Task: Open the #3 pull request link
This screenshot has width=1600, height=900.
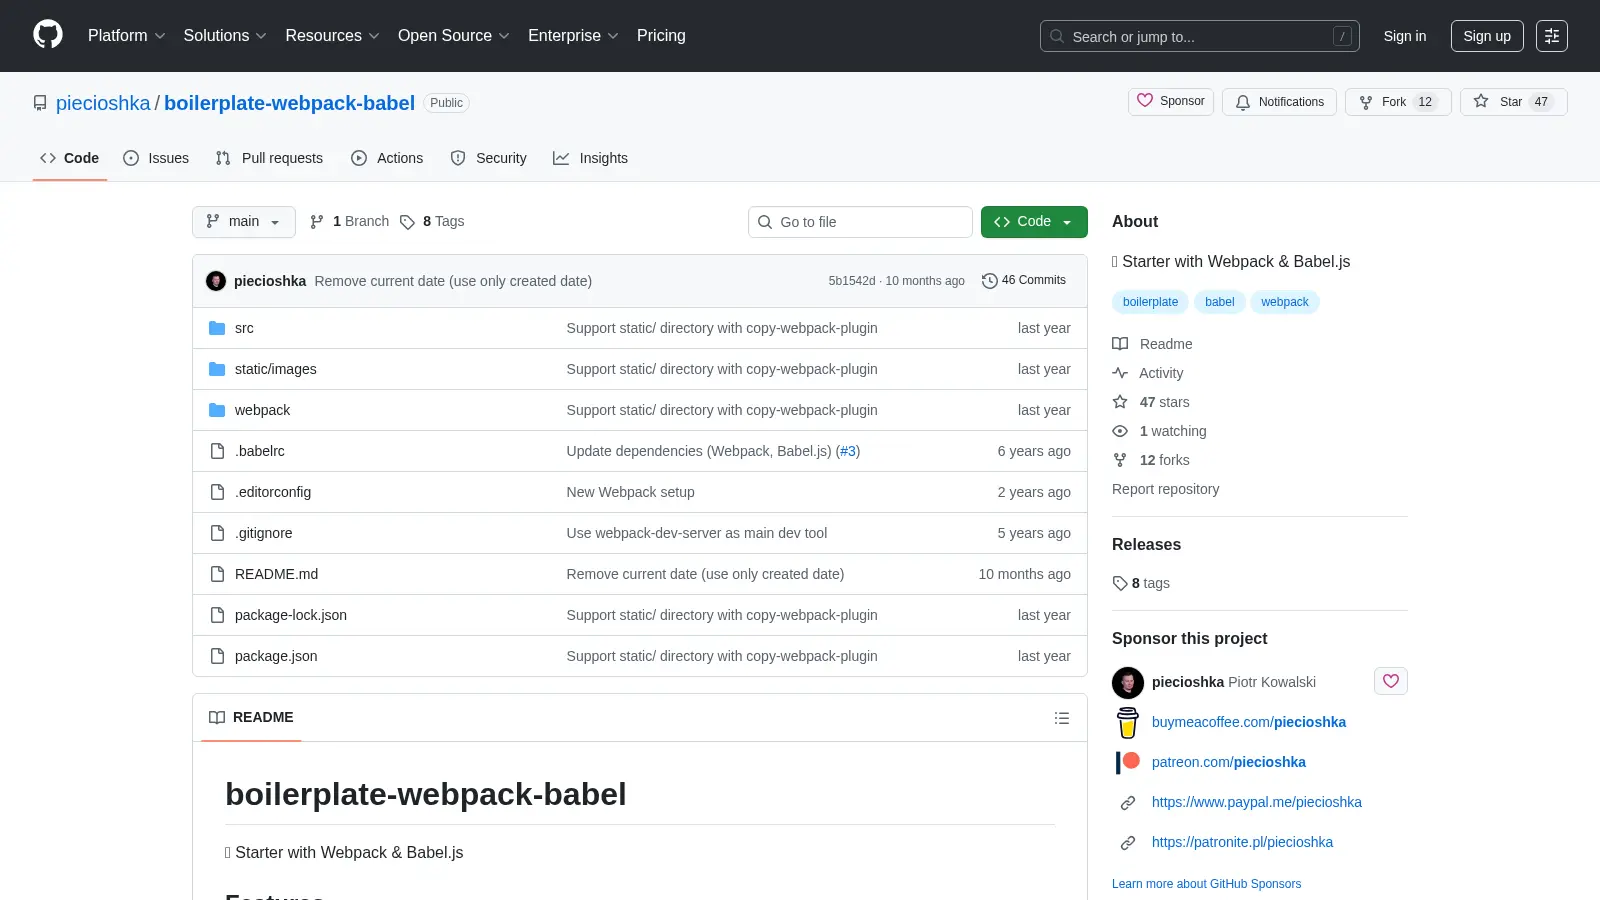Action: (848, 451)
